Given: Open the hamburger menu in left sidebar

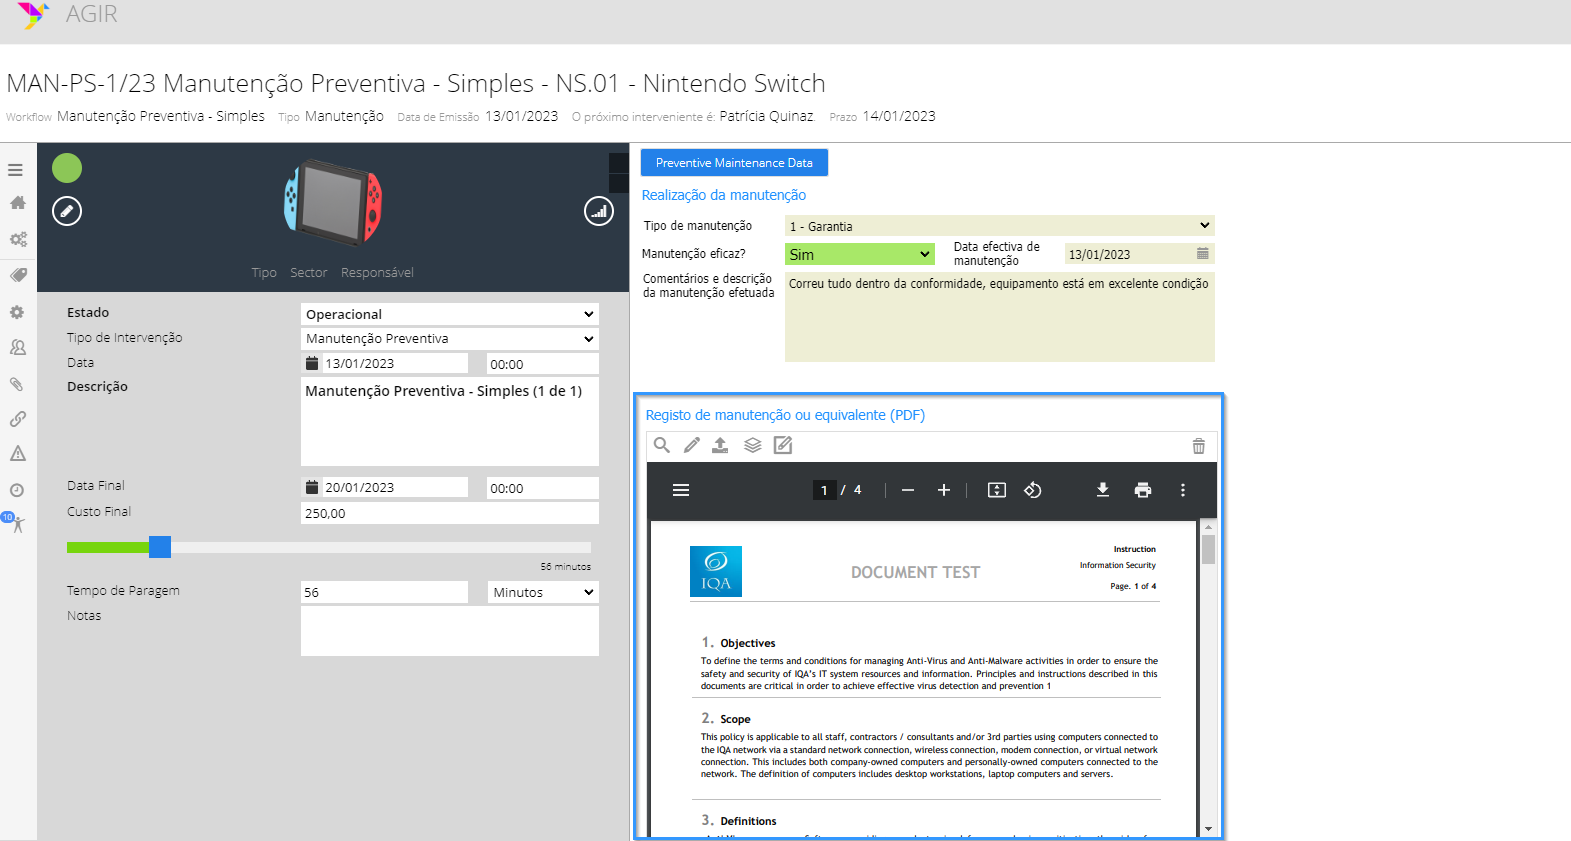Looking at the screenshot, I should point(16,170).
